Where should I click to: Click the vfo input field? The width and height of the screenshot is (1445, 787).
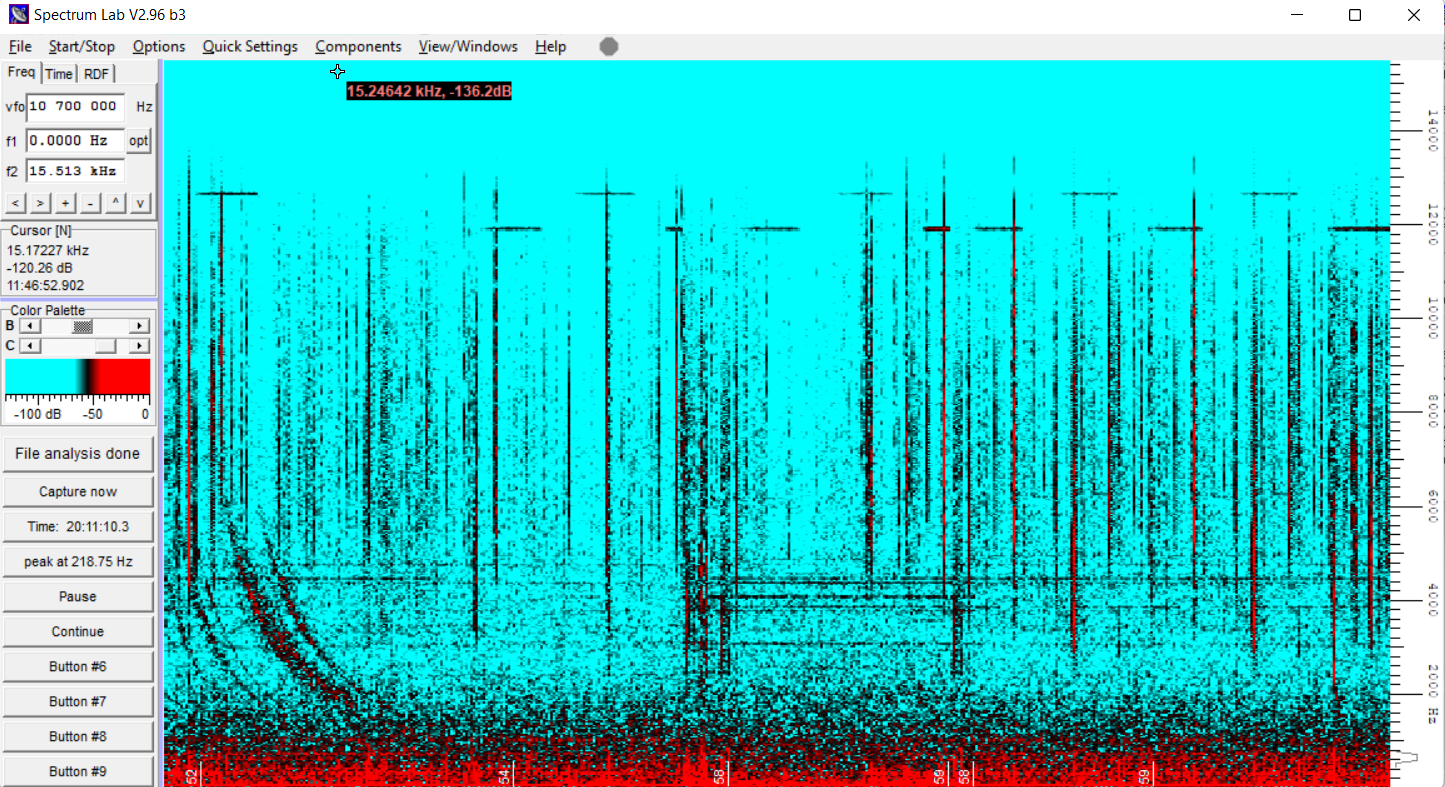pyautogui.click(x=75, y=106)
